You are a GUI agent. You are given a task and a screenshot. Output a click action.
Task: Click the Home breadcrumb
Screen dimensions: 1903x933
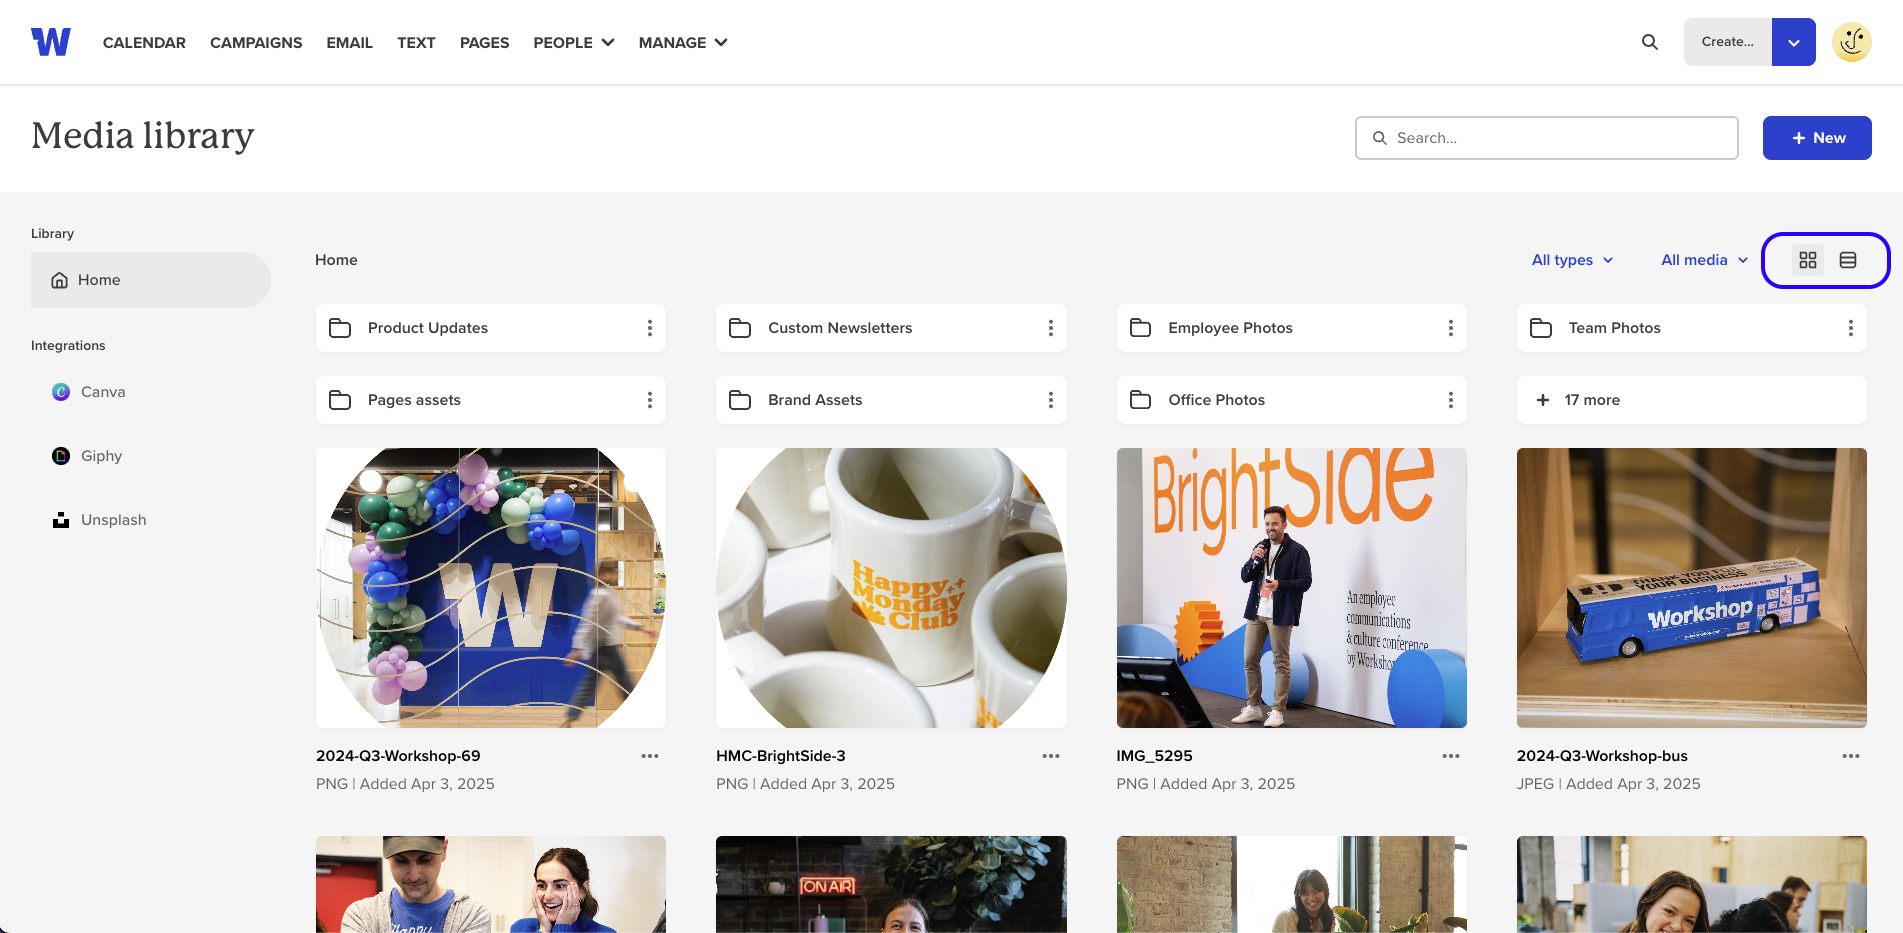[x=336, y=260]
